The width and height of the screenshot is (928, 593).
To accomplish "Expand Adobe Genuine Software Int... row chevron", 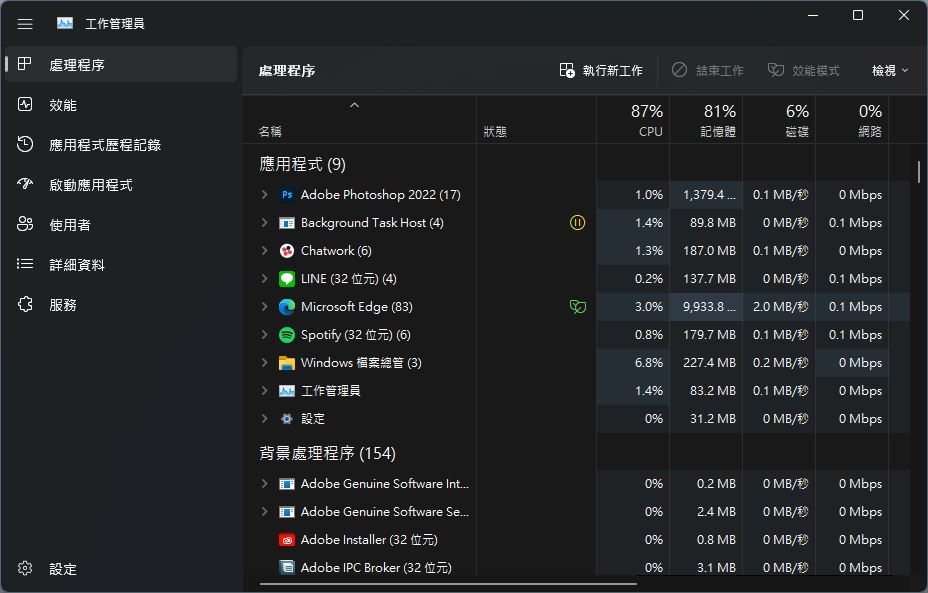I will [x=265, y=484].
